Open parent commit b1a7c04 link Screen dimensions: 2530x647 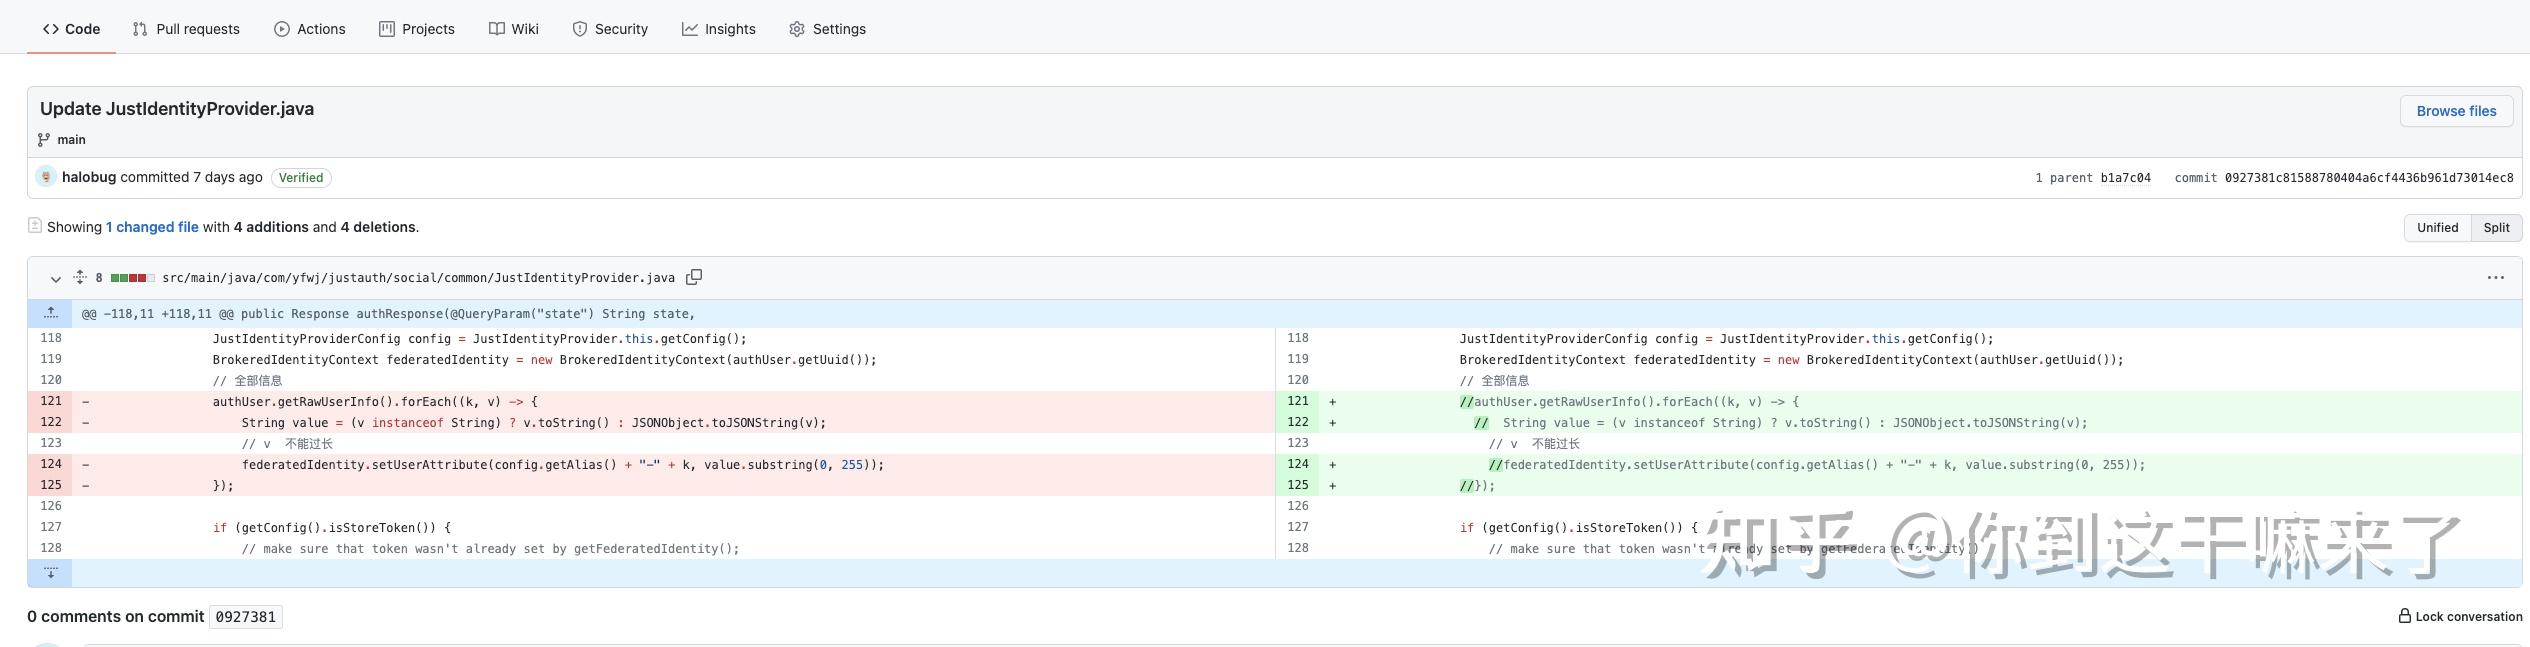tap(2125, 178)
